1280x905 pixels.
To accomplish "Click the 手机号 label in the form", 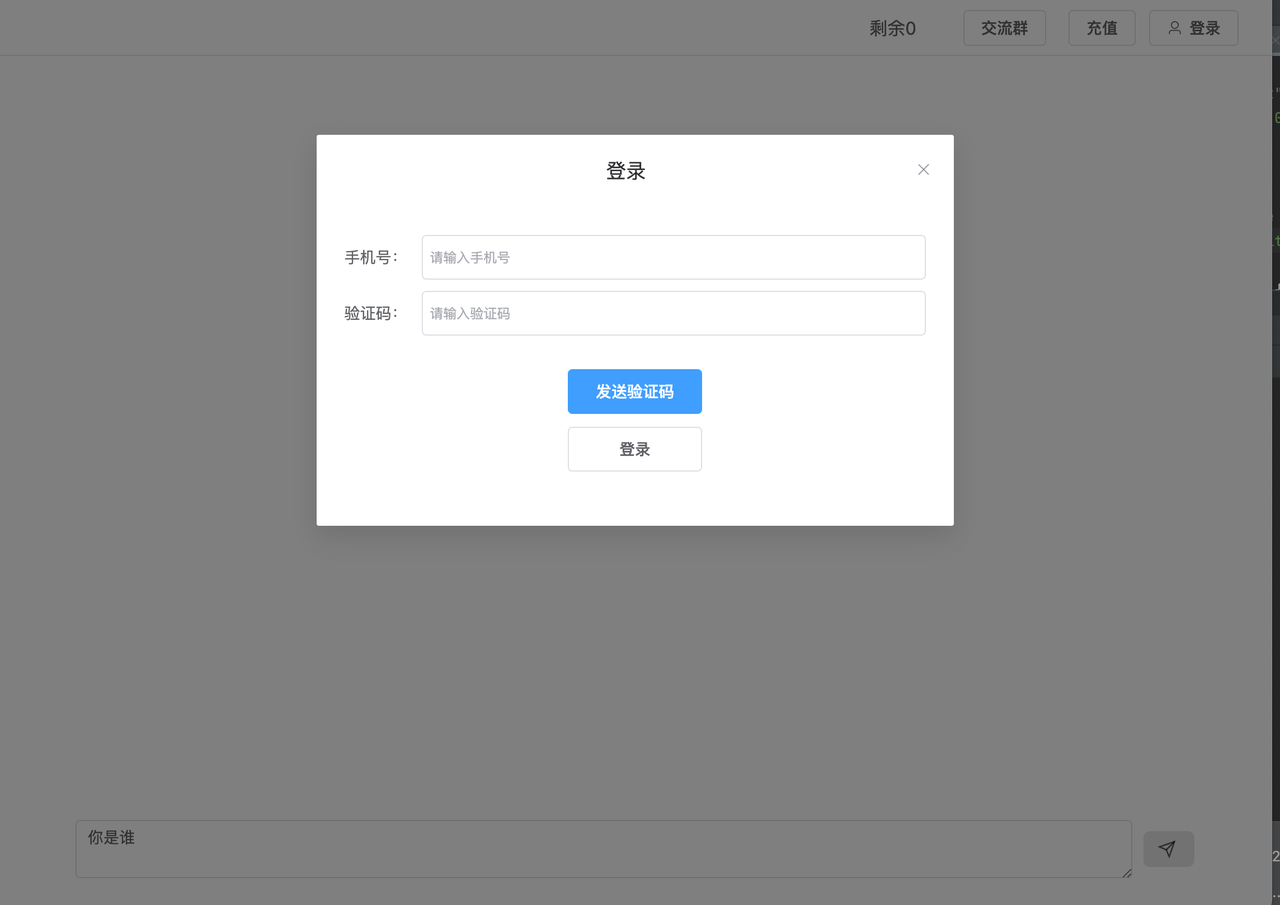I will pos(369,257).
